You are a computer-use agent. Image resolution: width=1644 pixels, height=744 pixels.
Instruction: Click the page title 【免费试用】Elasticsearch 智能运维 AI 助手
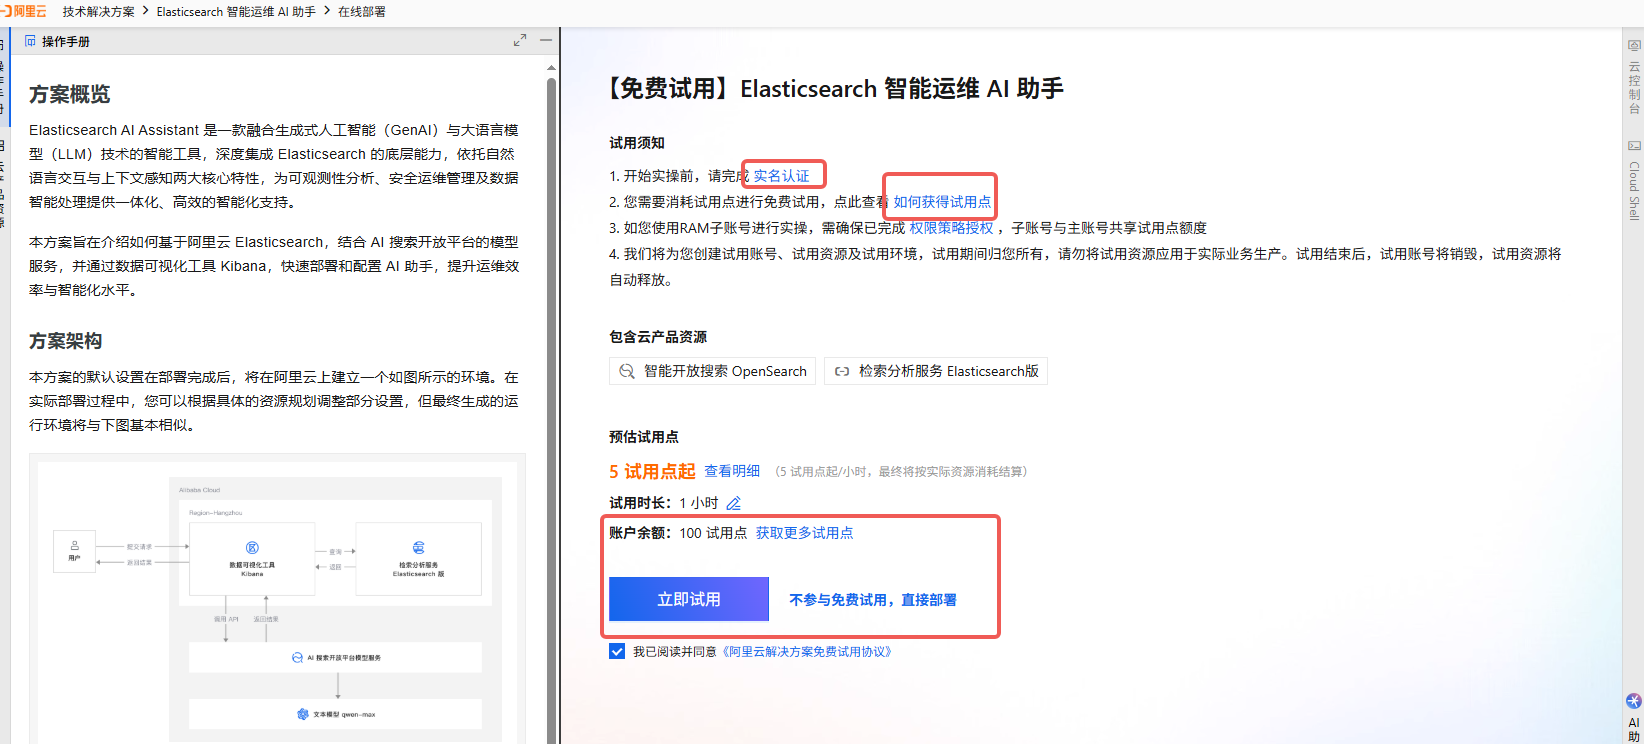click(x=834, y=89)
